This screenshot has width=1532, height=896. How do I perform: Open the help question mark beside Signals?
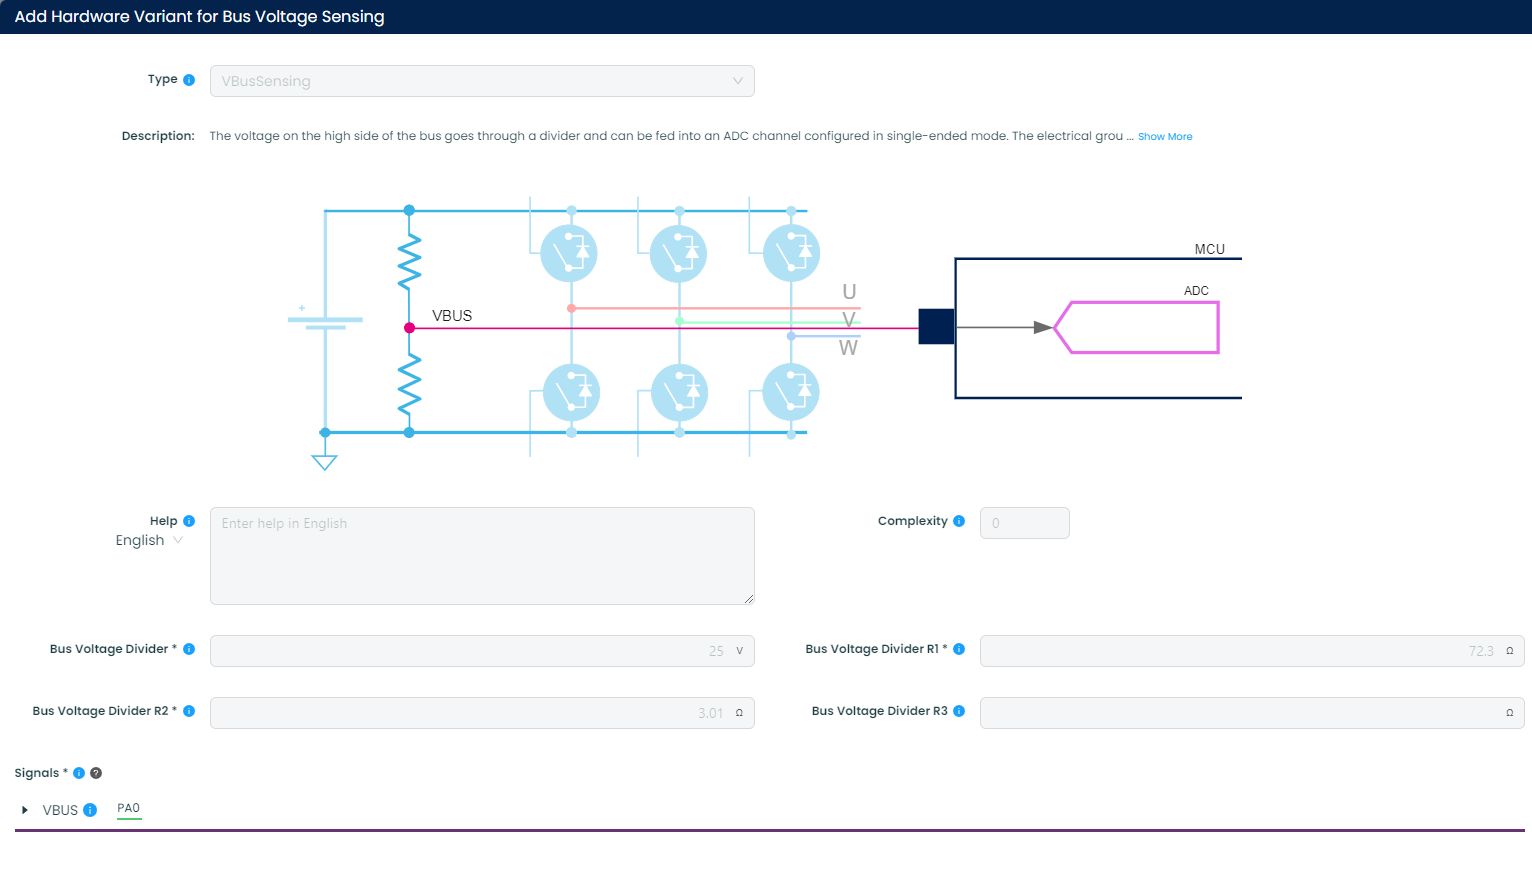point(95,772)
